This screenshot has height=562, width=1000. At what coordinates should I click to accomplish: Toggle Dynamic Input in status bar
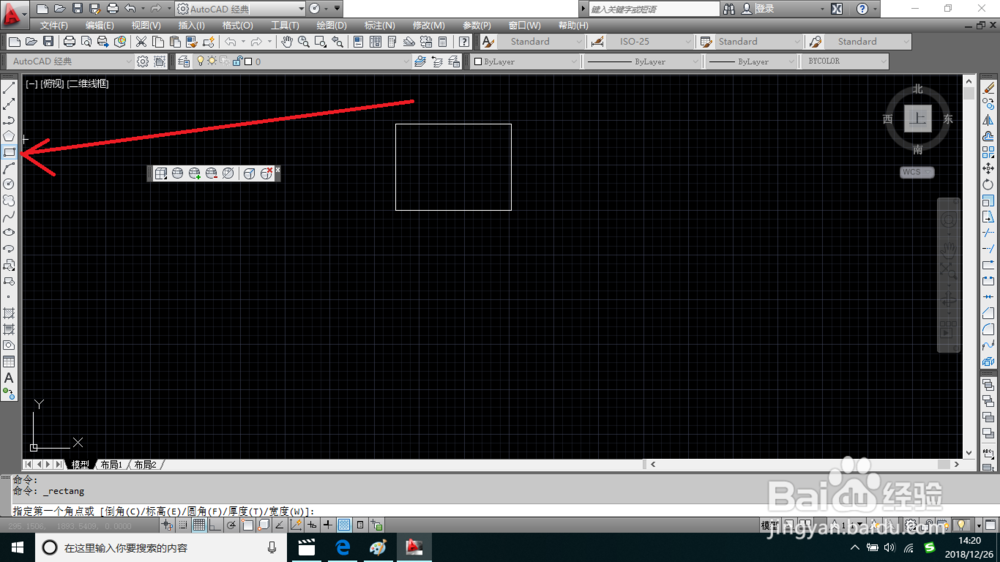click(312, 525)
